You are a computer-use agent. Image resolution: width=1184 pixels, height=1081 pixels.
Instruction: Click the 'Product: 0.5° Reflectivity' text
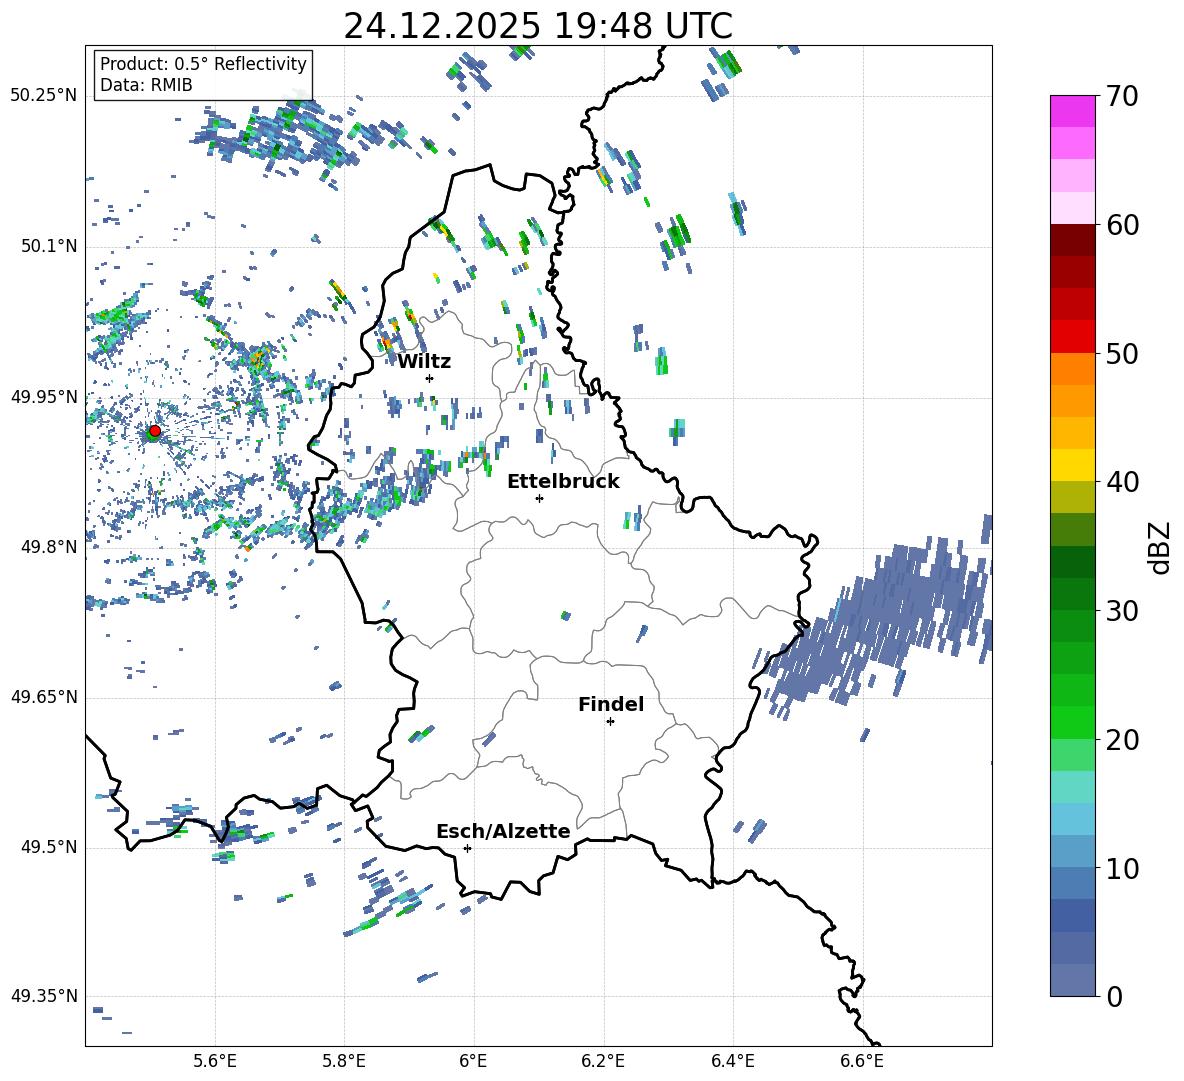[x=203, y=64]
